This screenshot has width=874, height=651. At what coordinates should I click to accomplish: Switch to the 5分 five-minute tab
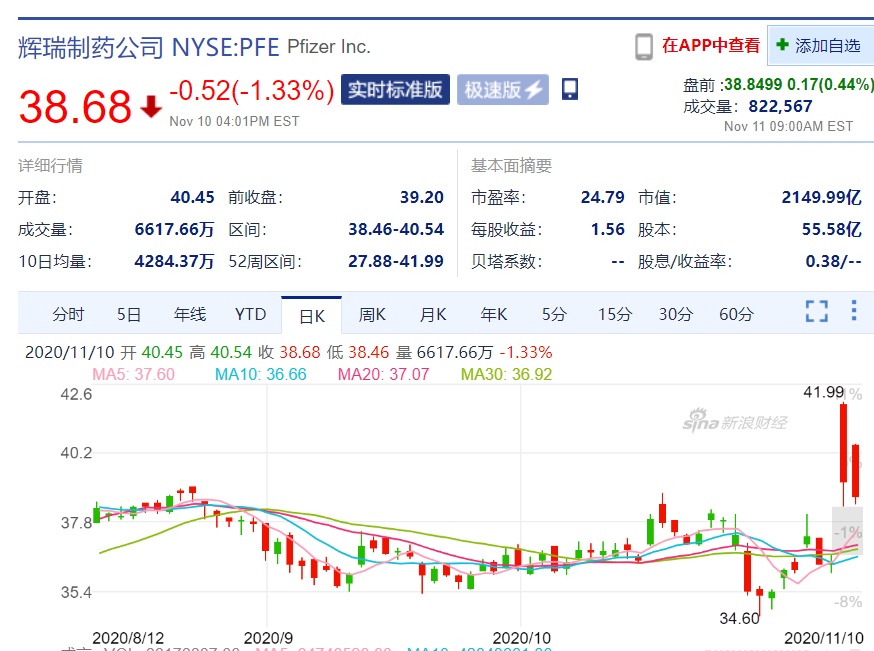coord(554,314)
